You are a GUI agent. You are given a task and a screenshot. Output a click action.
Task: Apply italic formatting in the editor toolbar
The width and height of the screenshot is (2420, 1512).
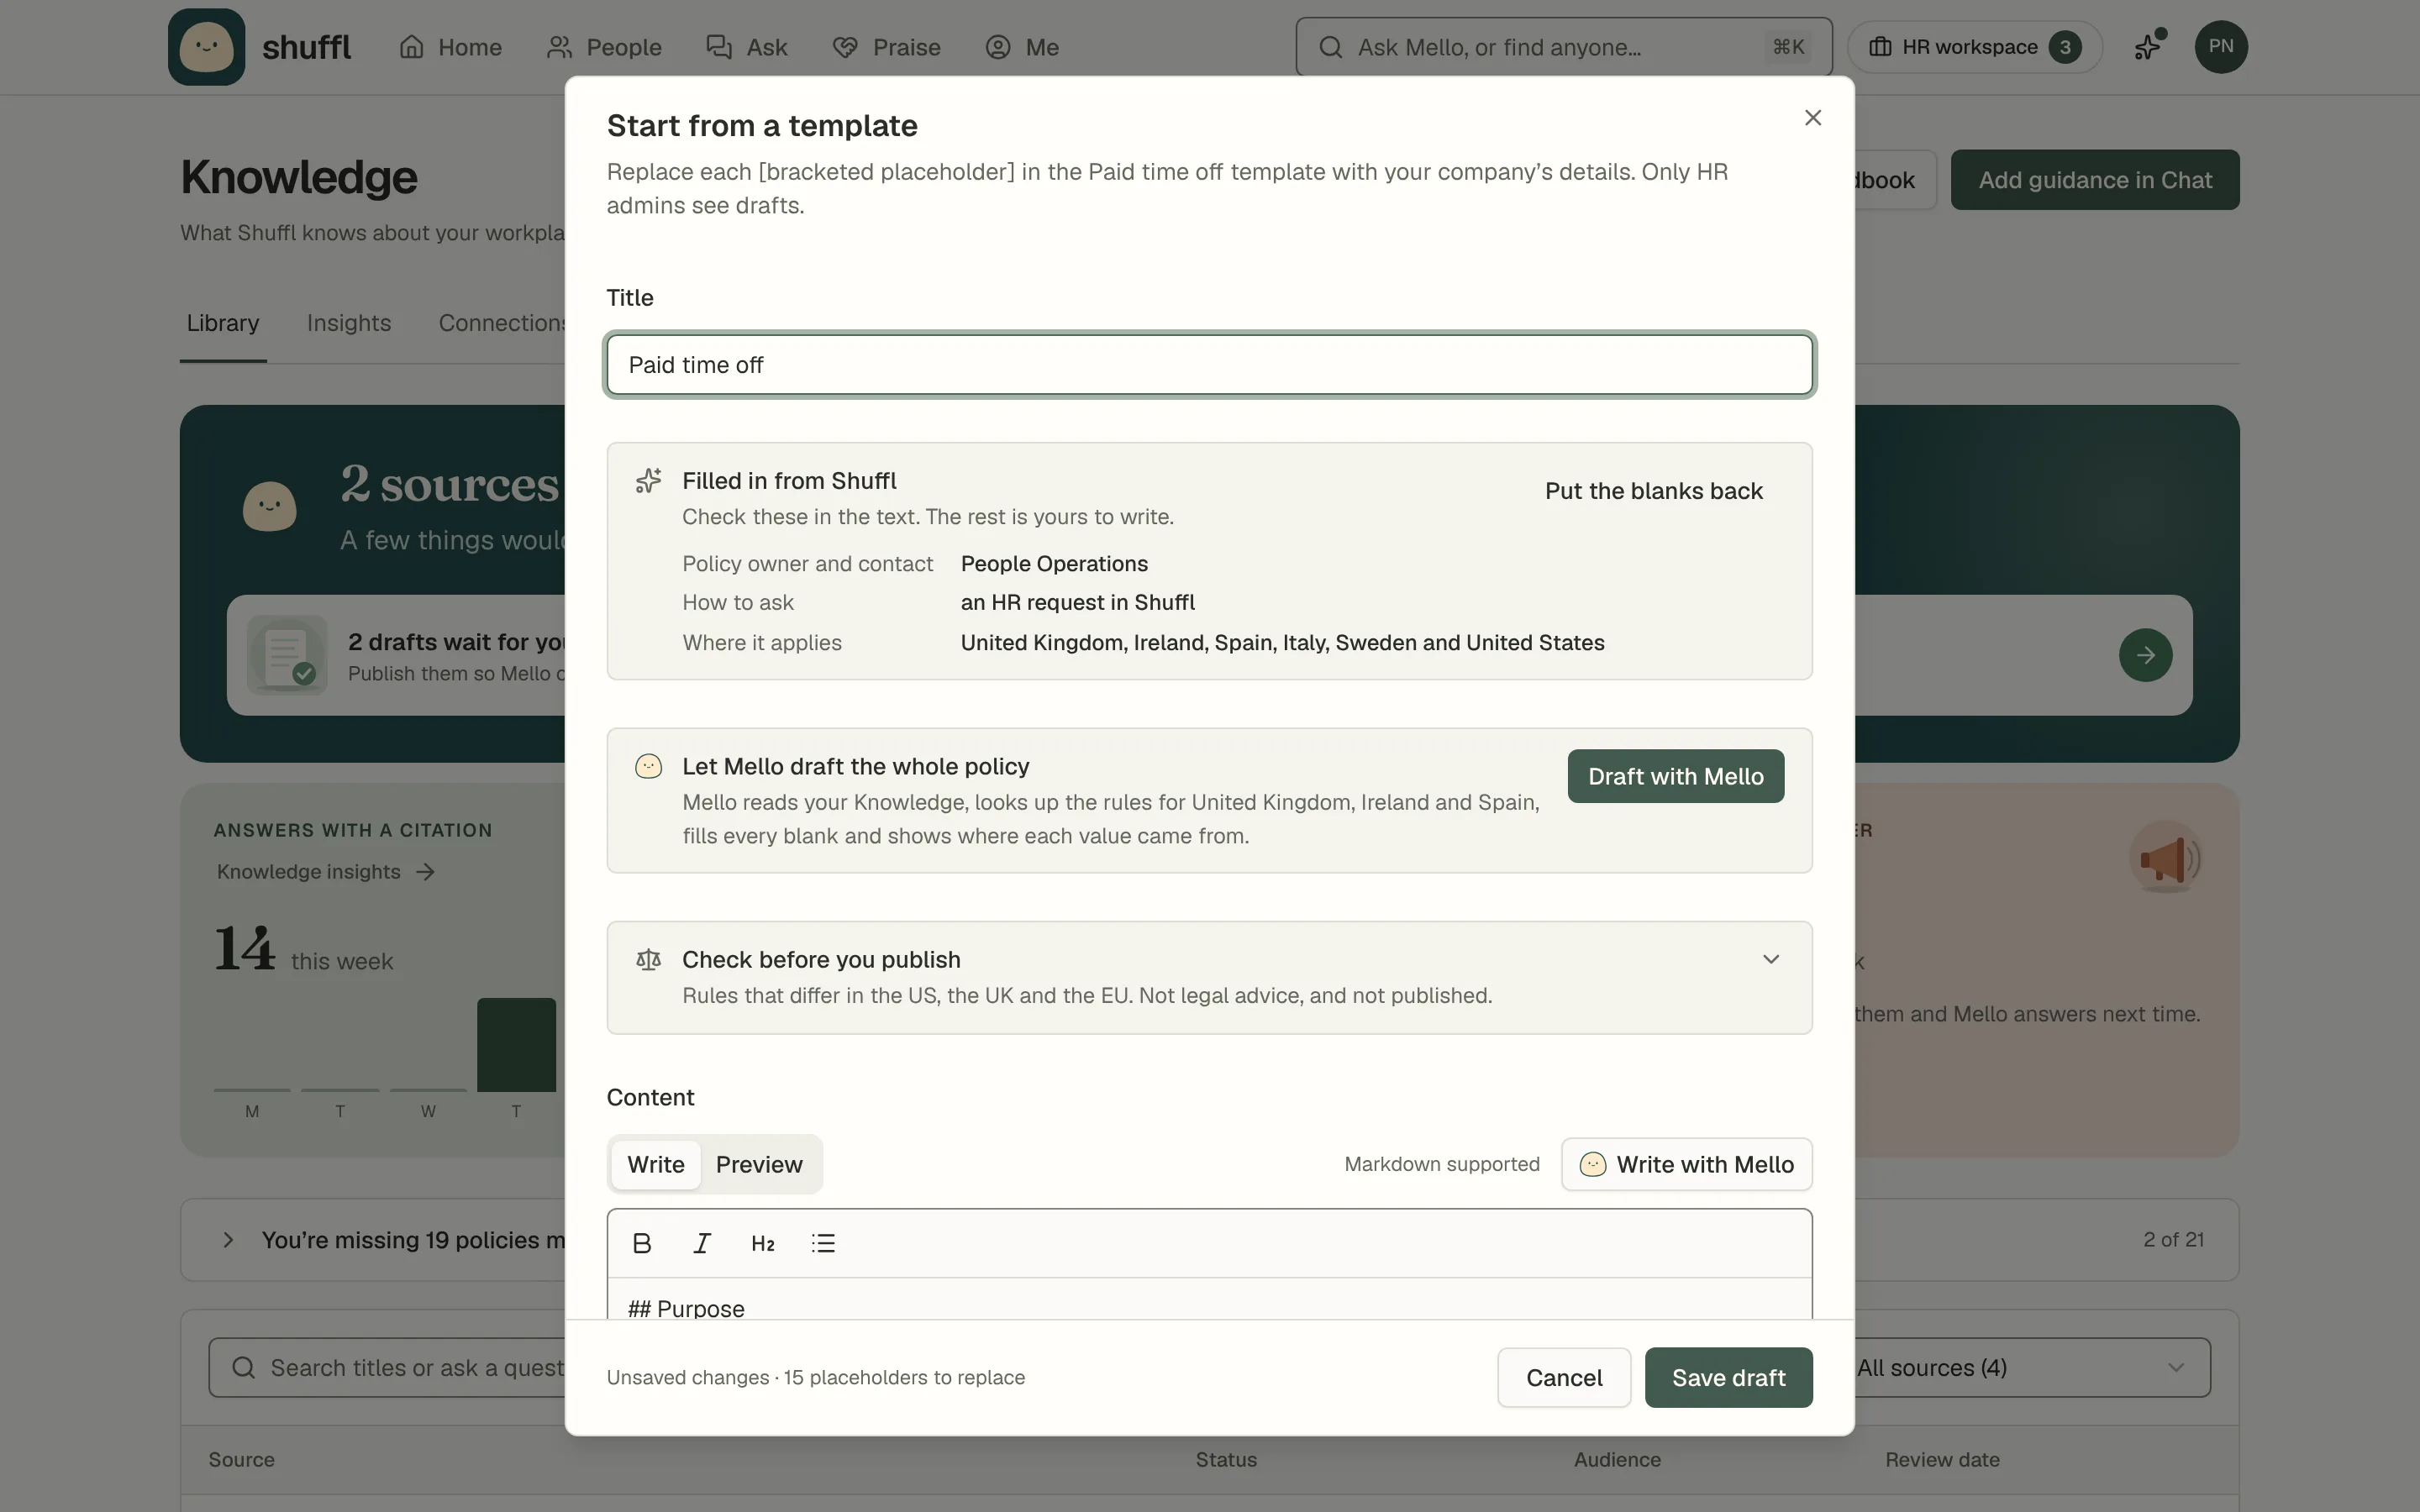[702, 1243]
